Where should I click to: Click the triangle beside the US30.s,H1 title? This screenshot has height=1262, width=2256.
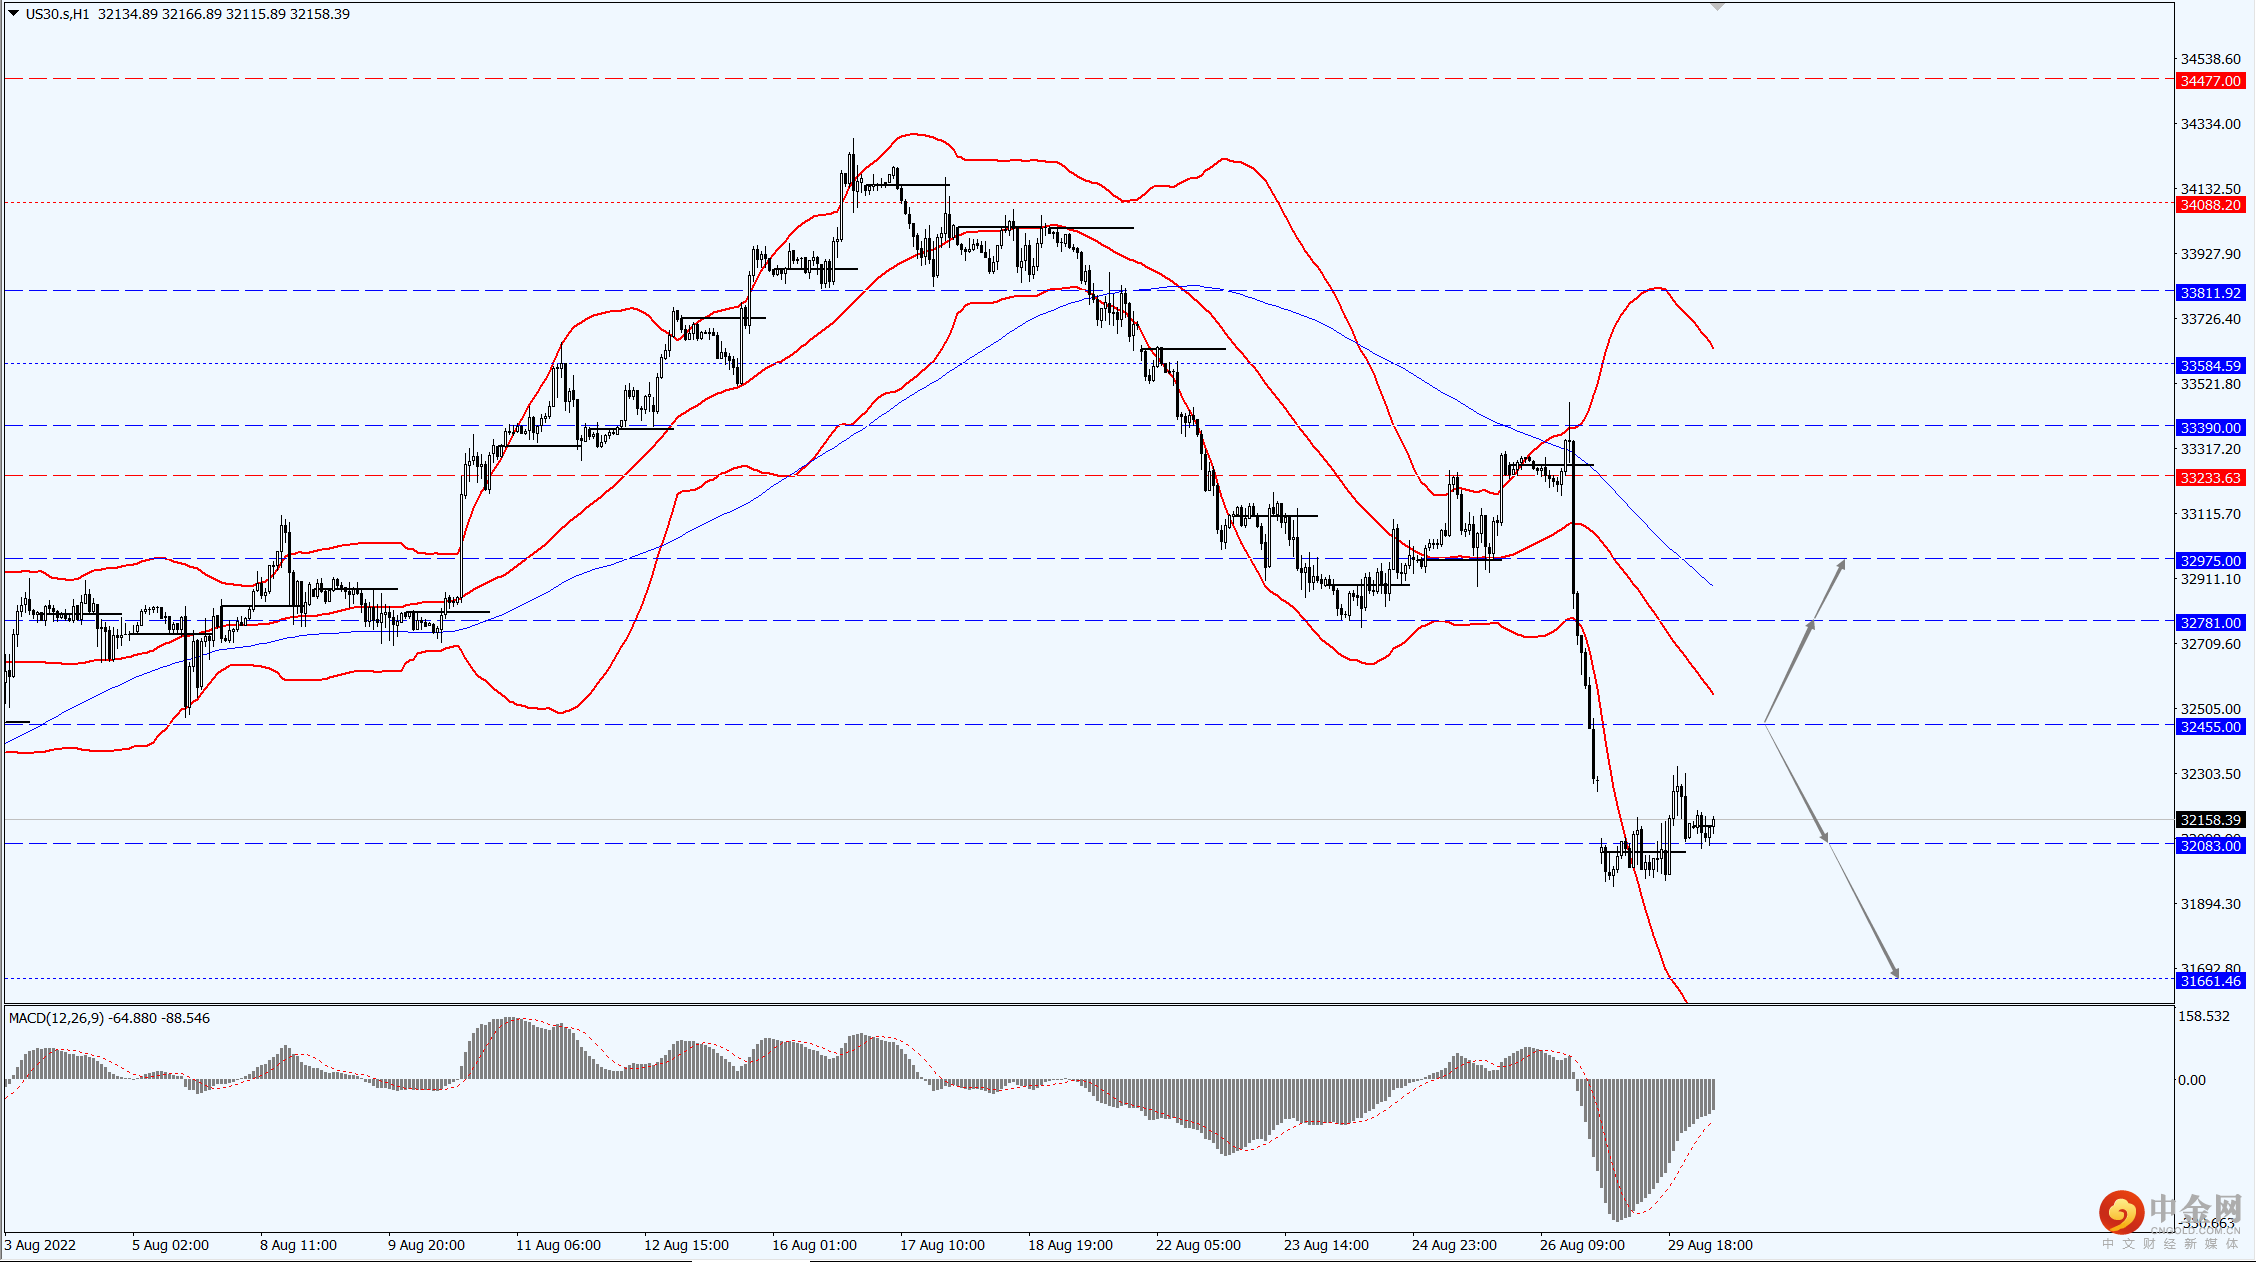tap(14, 13)
